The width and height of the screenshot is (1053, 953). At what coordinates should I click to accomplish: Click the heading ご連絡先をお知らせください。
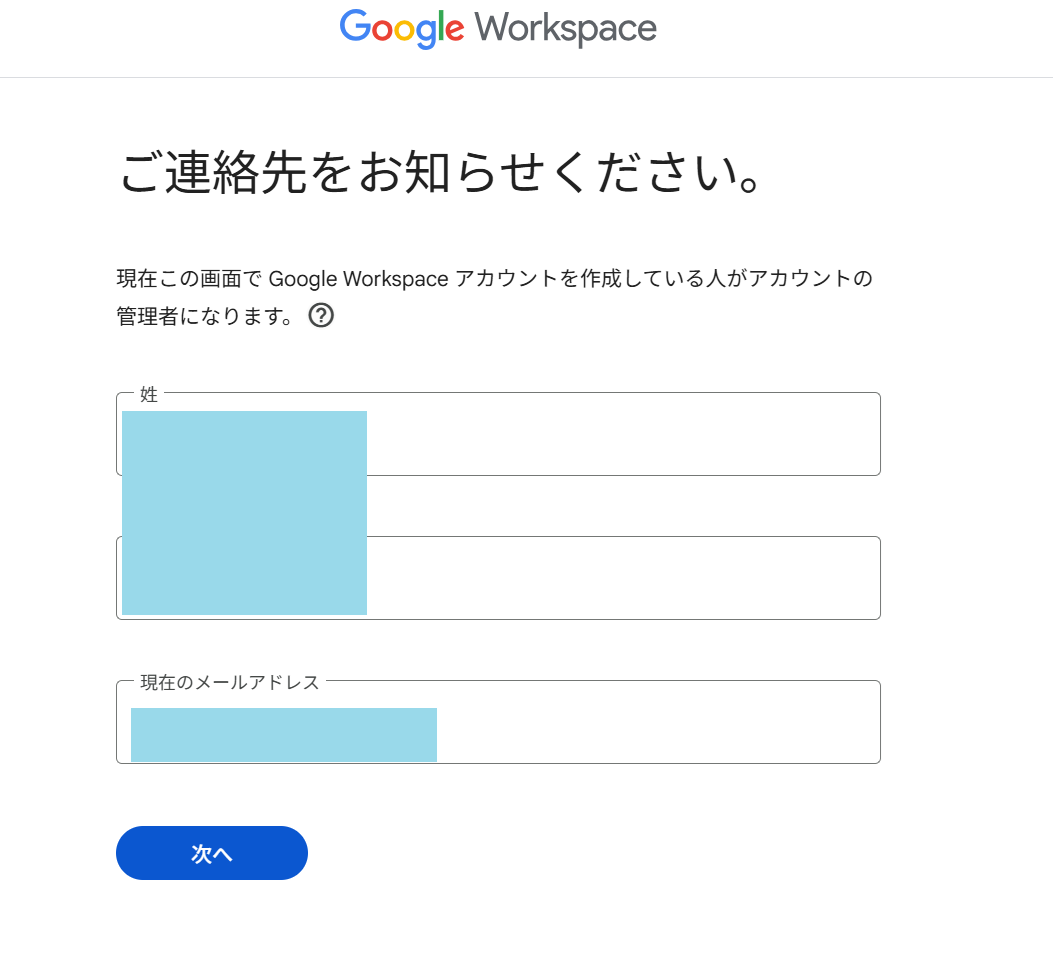click(x=443, y=173)
